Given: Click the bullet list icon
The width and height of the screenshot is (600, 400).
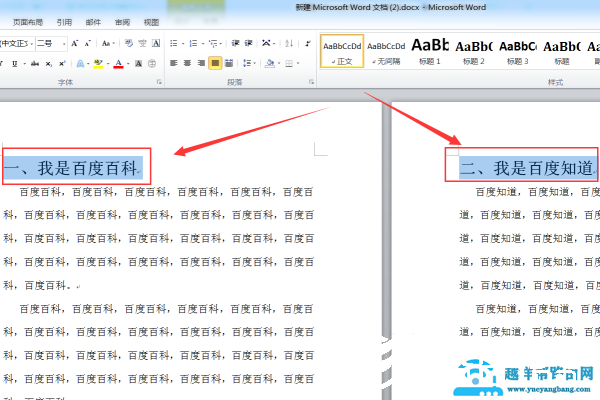Looking at the screenshot, I should tap(174, 43).
